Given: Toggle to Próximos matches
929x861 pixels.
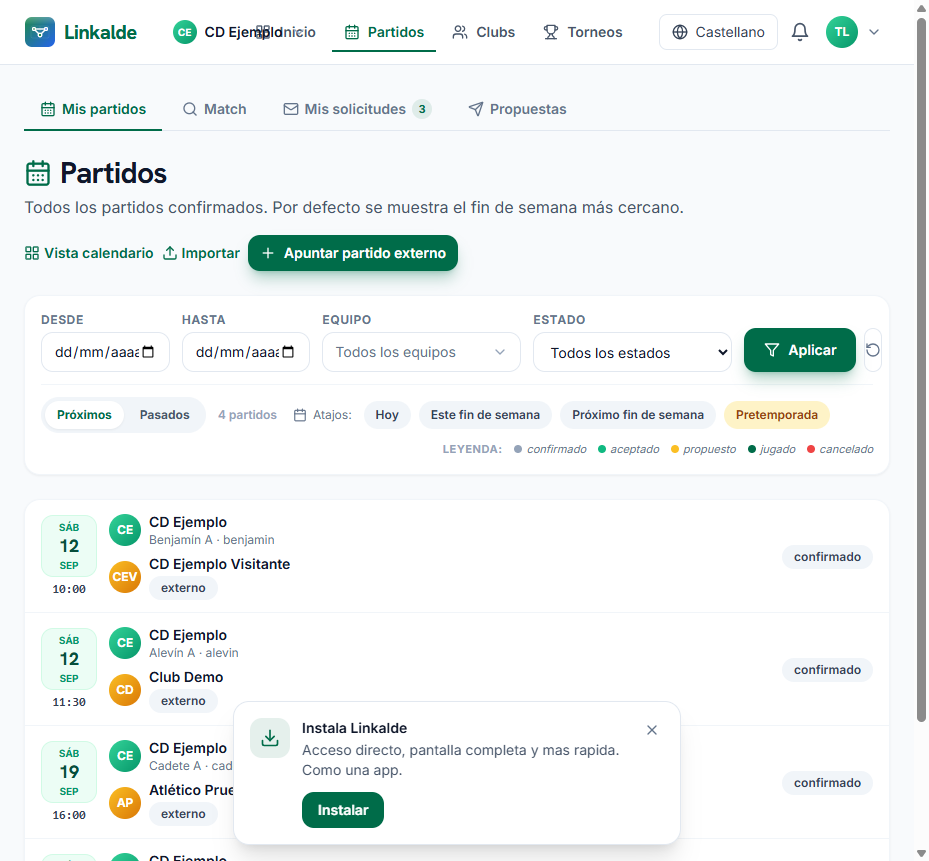Looking at the screenshot, I should 84,415.
